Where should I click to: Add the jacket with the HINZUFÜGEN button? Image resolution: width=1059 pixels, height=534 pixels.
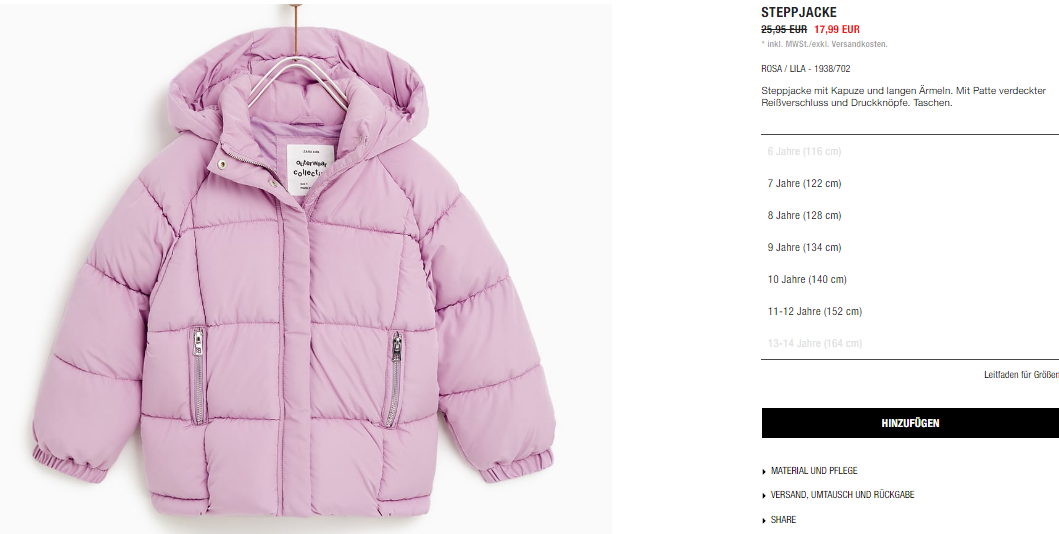tap(910, 423)
